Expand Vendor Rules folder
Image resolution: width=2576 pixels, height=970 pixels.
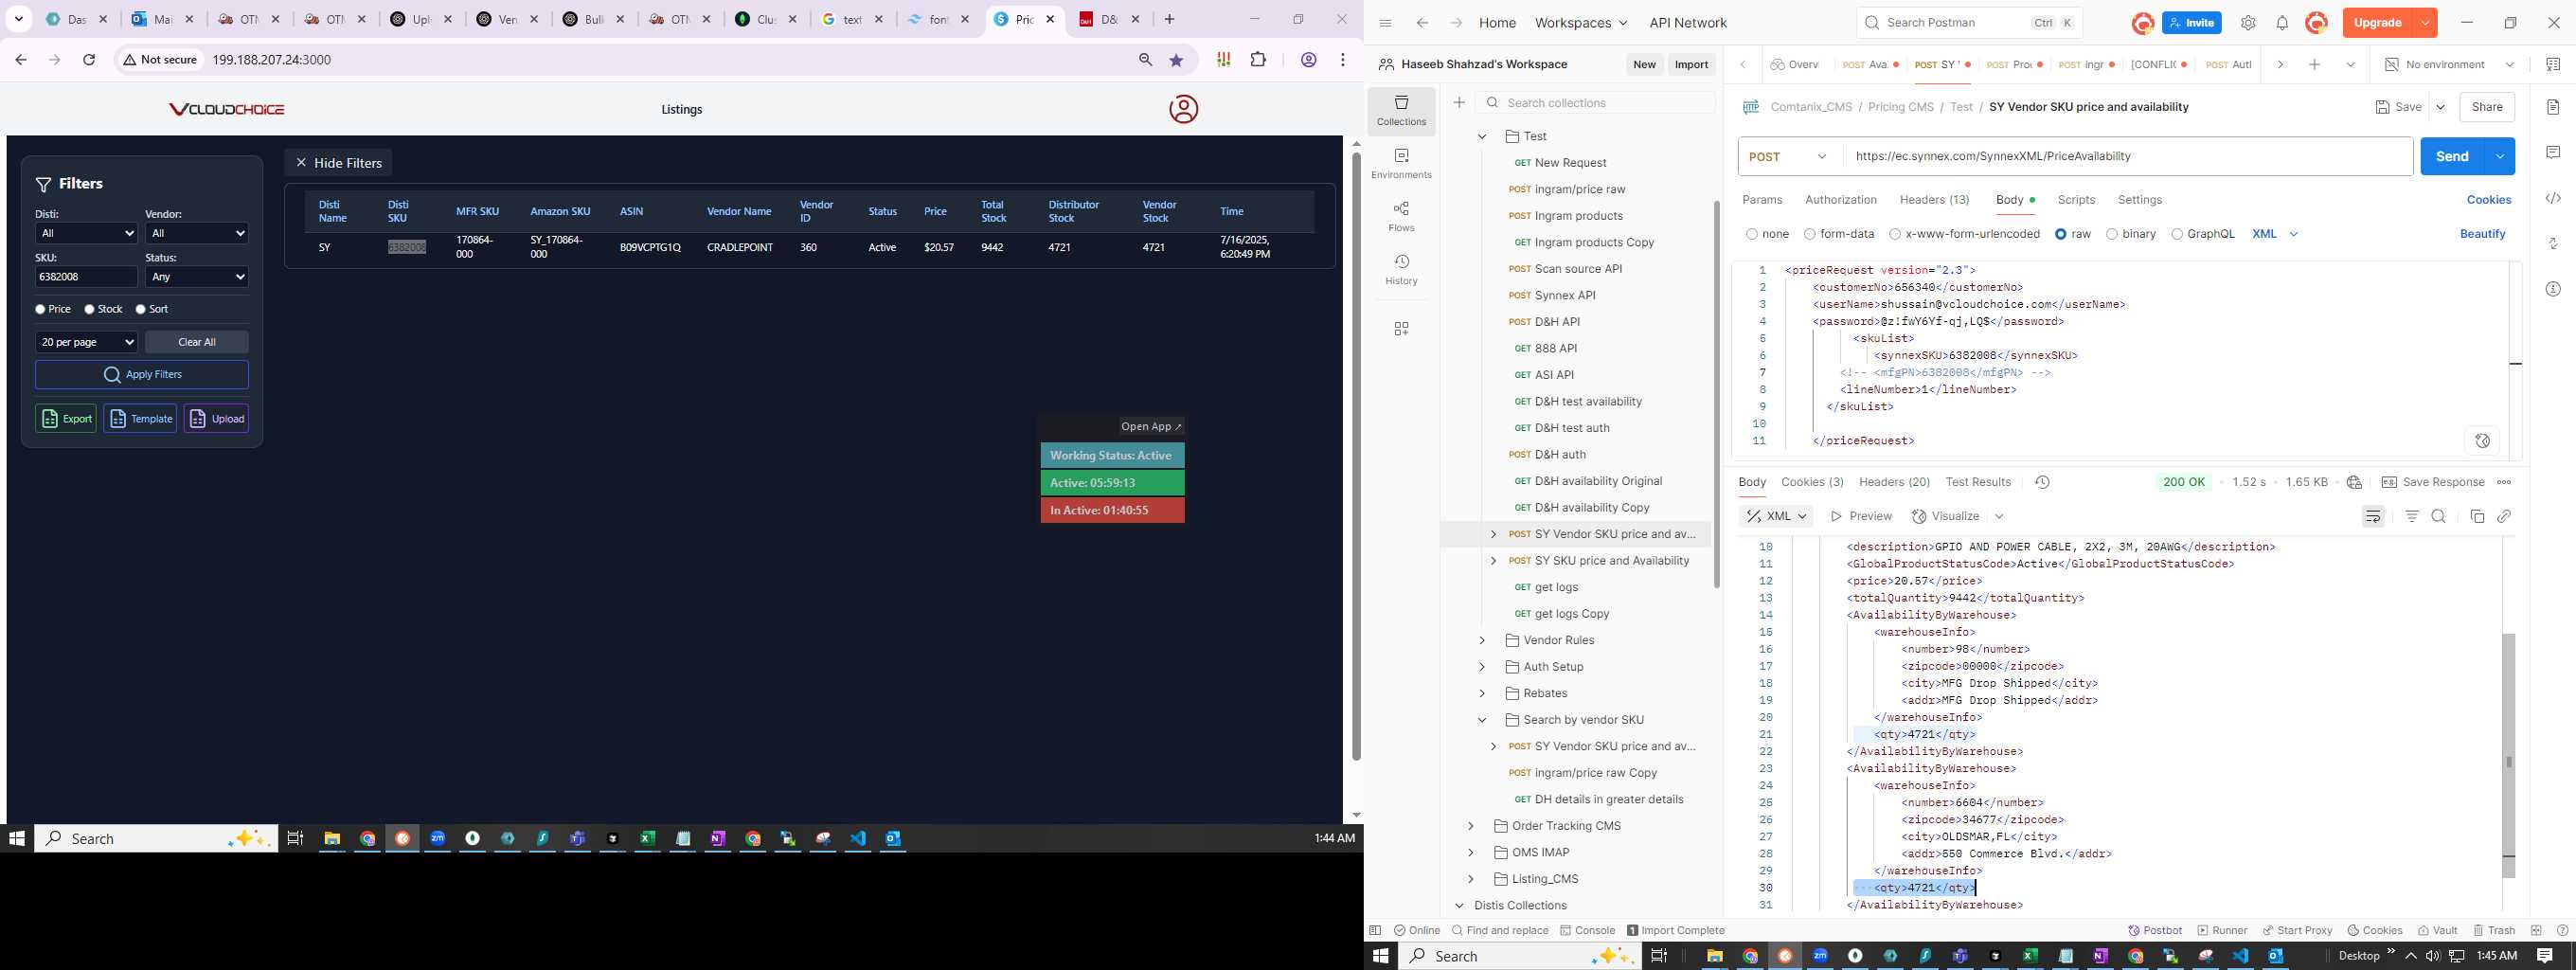tap(1482, 640)
